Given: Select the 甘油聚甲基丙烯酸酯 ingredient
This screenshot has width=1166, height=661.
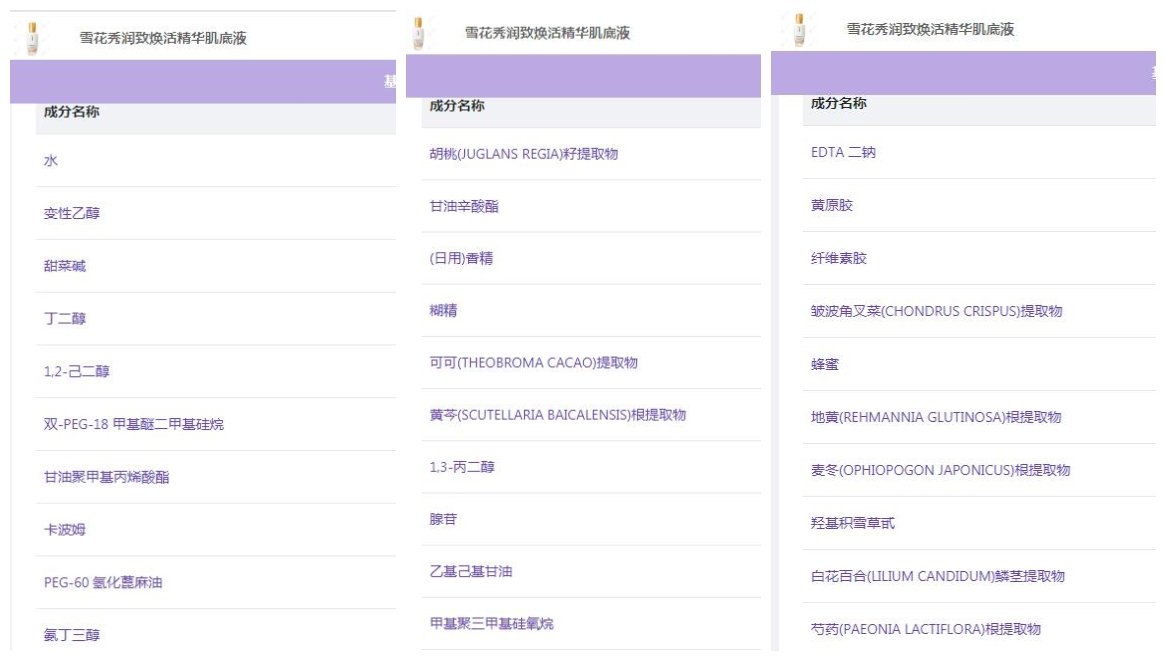Looking at the screenshot, I should (x=106, y=477).
